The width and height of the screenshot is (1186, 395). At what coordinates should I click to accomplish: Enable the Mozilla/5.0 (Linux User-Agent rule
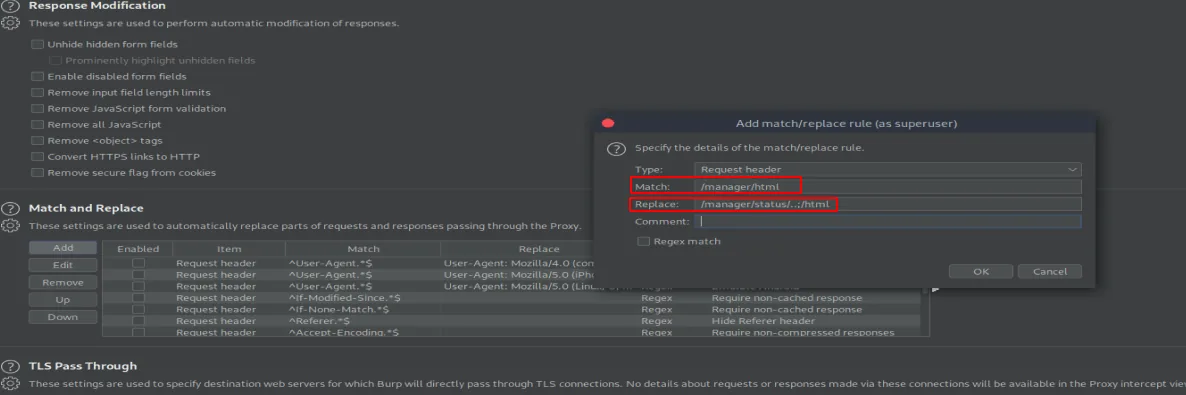[138, 287]
